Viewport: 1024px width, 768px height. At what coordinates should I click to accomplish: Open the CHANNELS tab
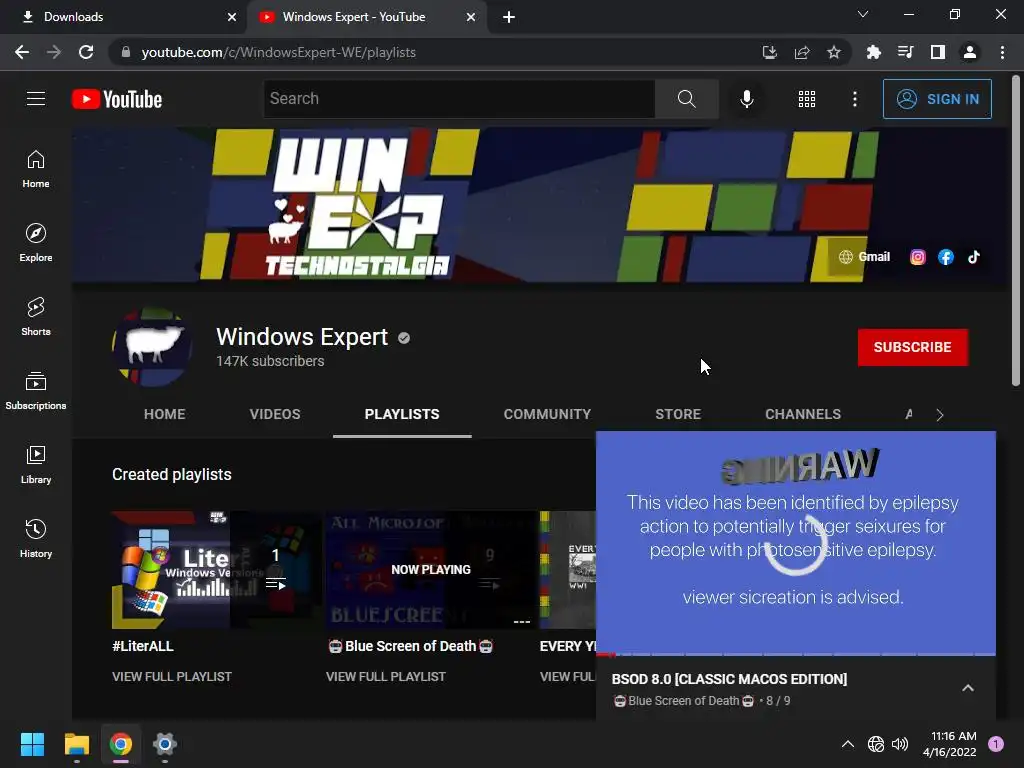click(803, 414)
